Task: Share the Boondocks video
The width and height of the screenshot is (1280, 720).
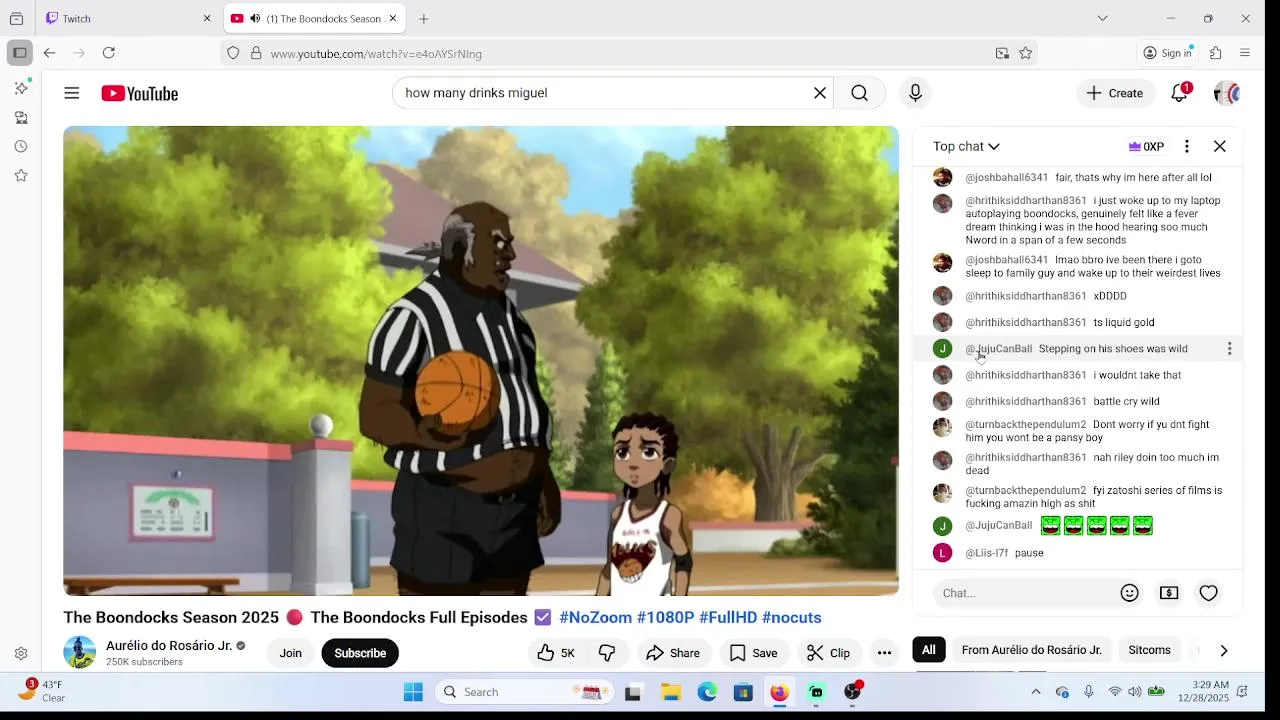Action: pyautogui.click(x=673, y=653)
